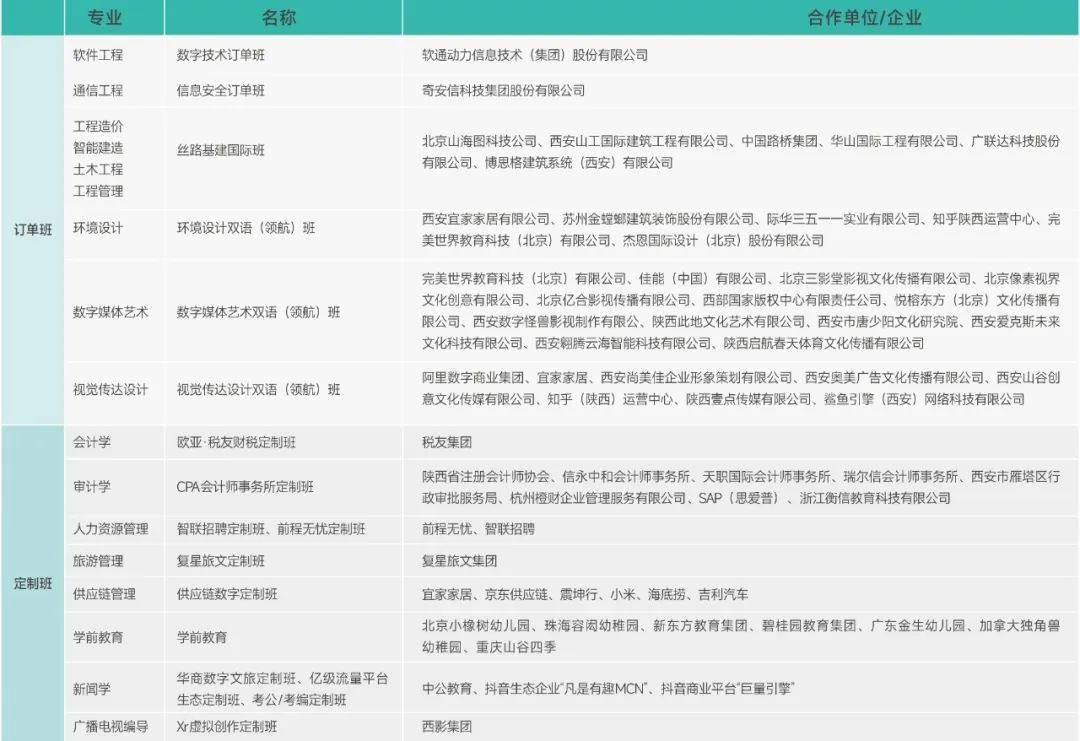Image resolution: width=1080 pixels, height=741 pixels.
Task: Click the 会计学 major cell
Action: pos(92,441)
